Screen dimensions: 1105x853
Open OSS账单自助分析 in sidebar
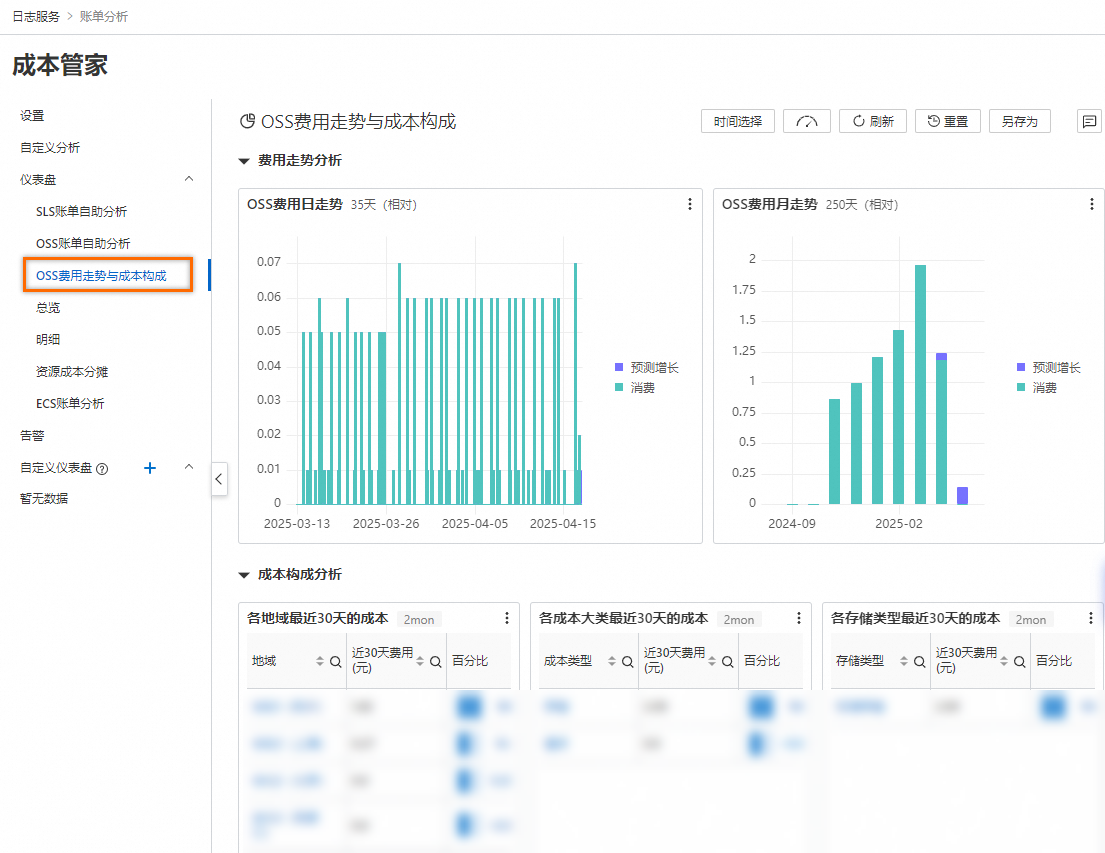point(83,243)
